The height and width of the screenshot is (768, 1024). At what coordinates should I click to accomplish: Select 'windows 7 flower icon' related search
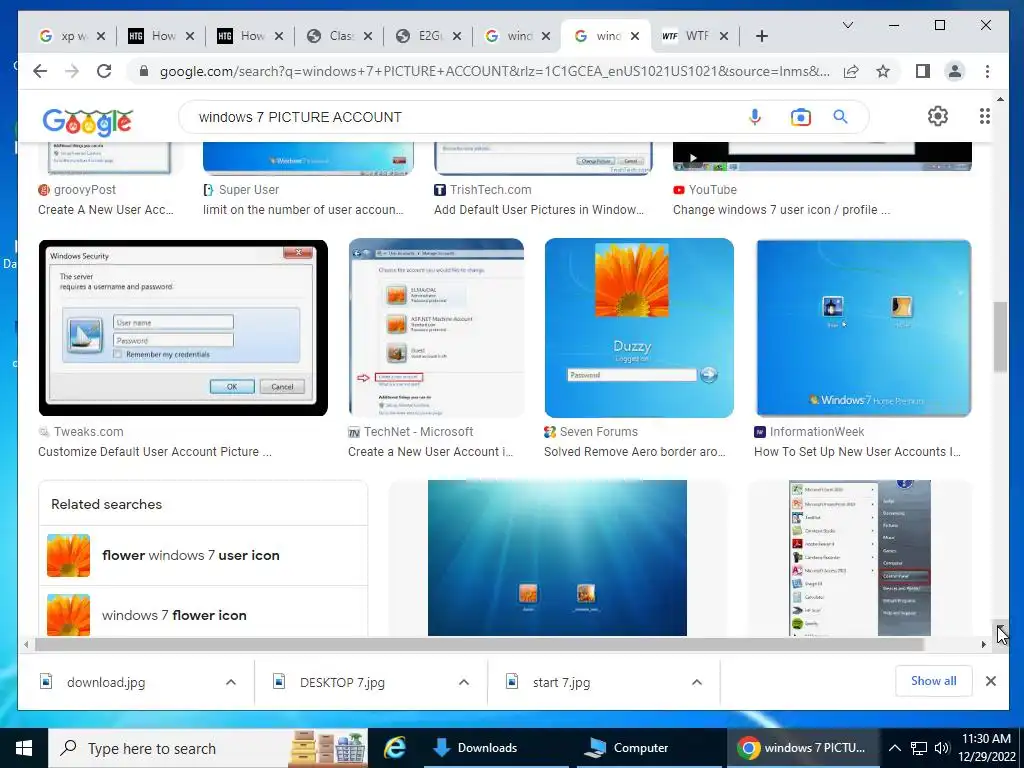[x=203, y=615]
